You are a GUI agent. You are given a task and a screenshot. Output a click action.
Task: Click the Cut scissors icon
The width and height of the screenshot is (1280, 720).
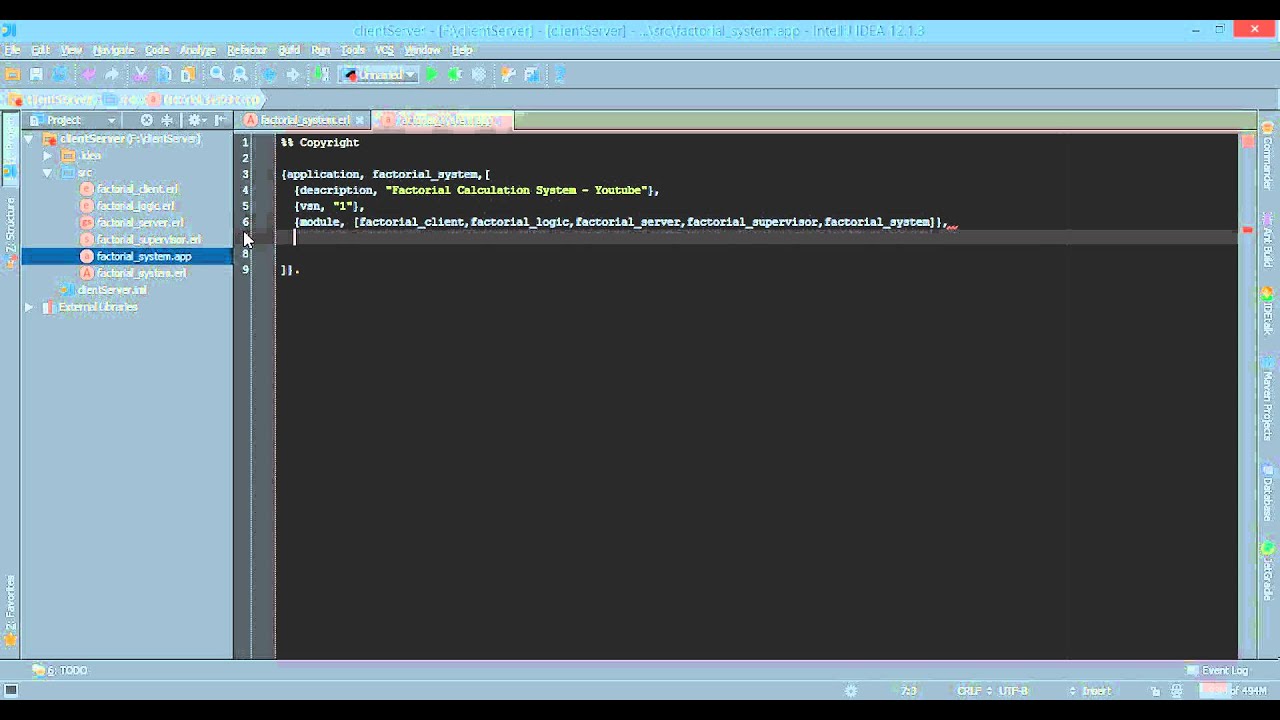coord(140,75)
